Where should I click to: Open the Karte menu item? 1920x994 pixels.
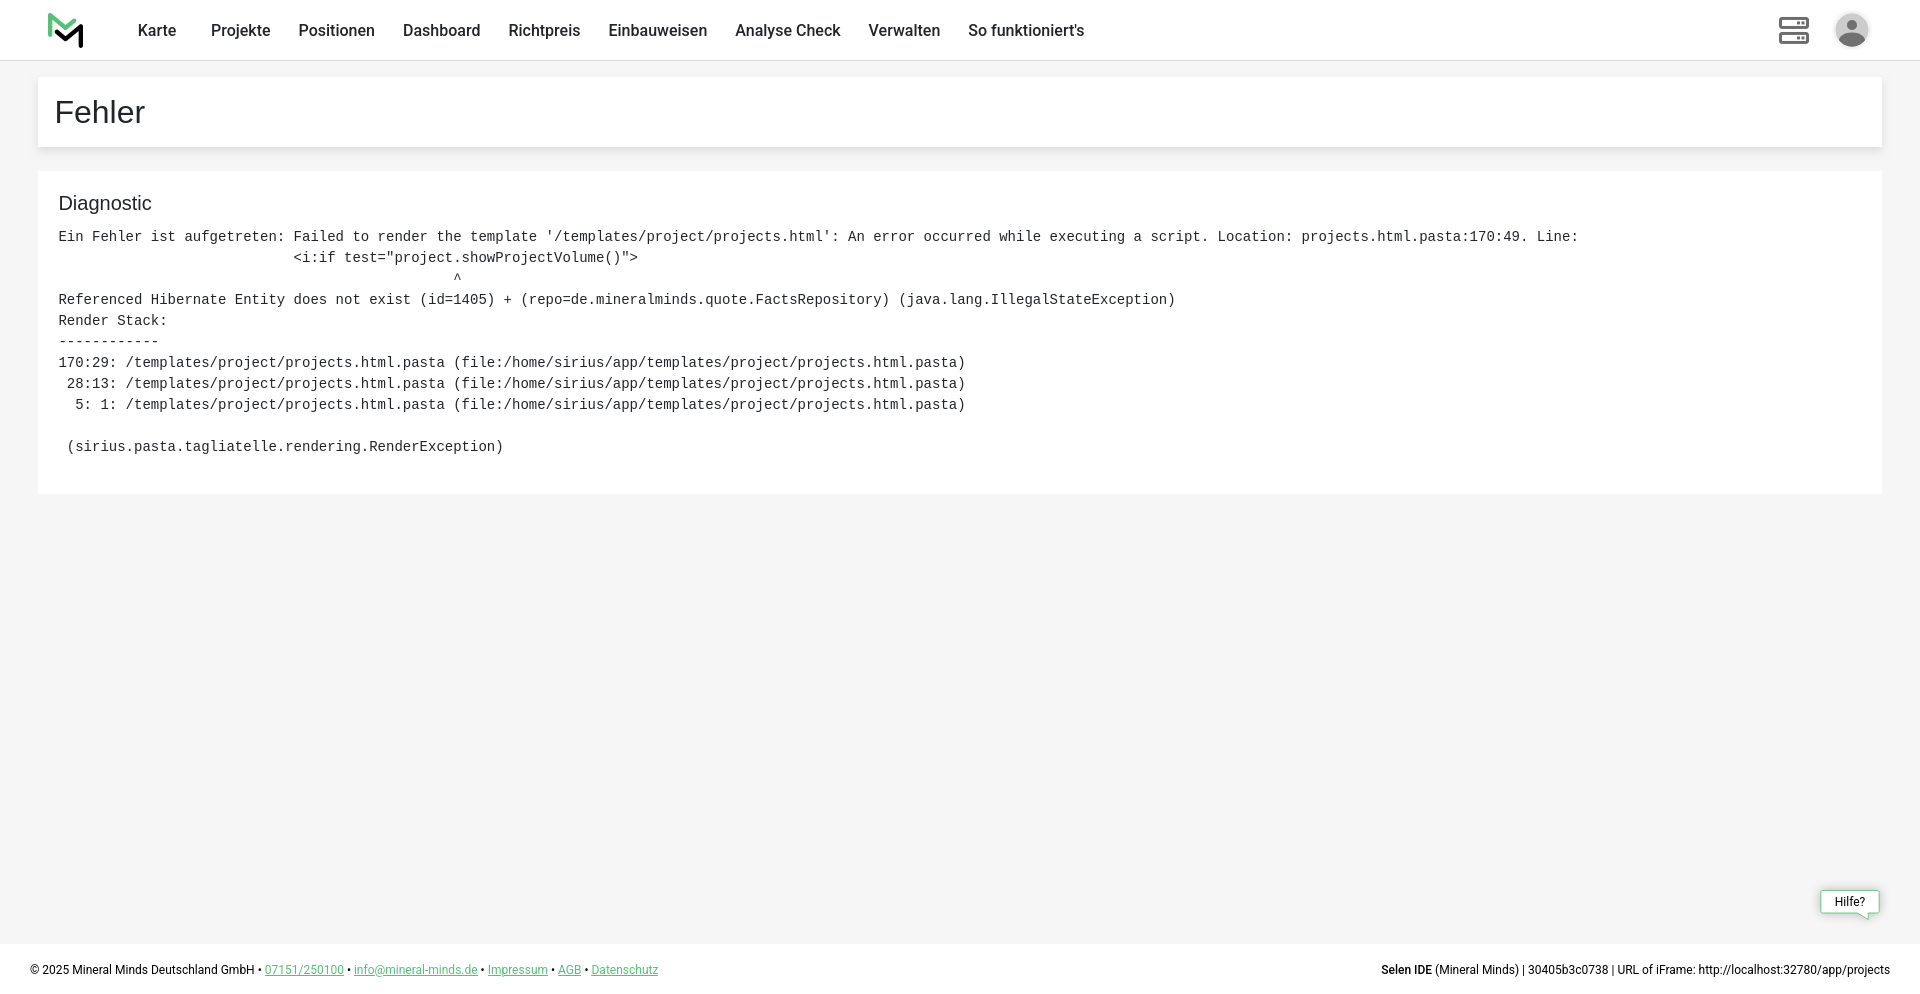[x=157, y=31]
